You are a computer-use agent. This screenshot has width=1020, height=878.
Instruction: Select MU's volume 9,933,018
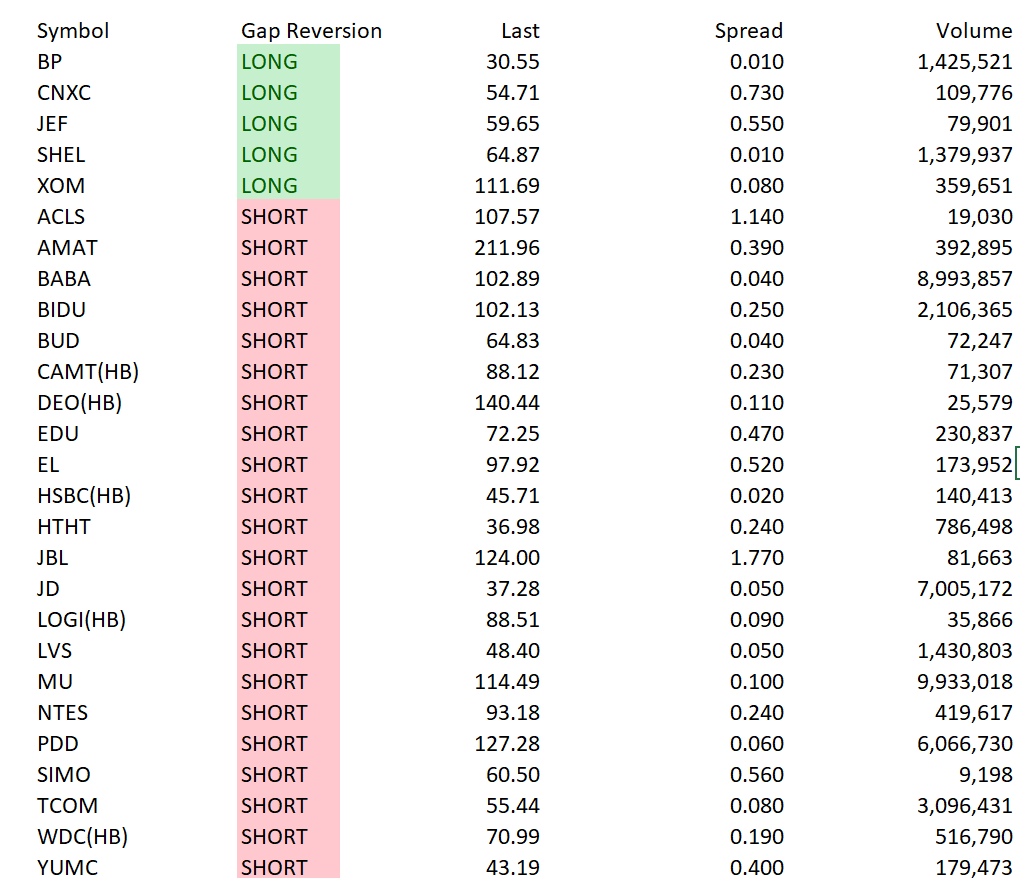coord(965,682)
